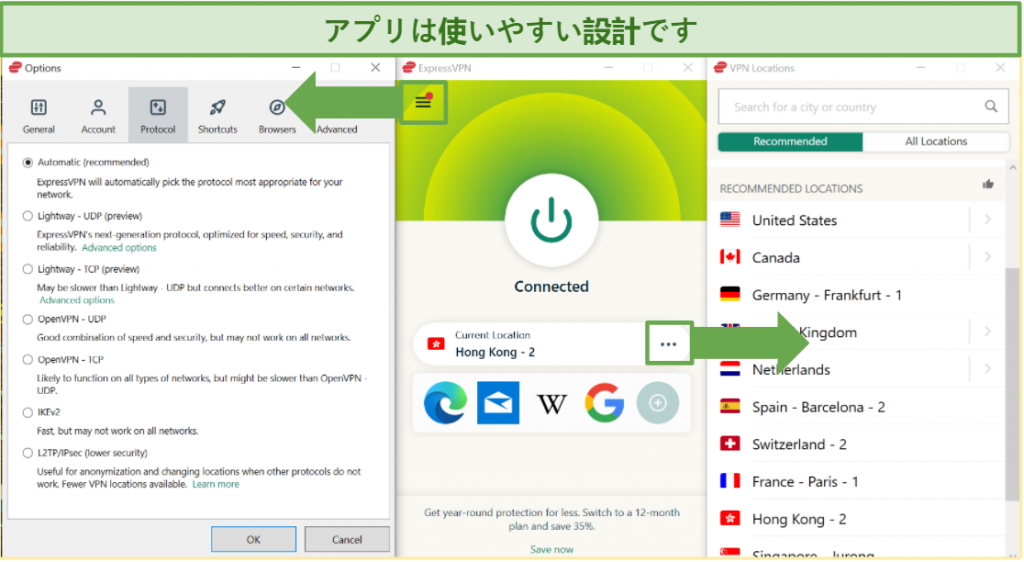Click the Germany flag icon
The height and width of the screenshot is (562, 1024).
729,294
